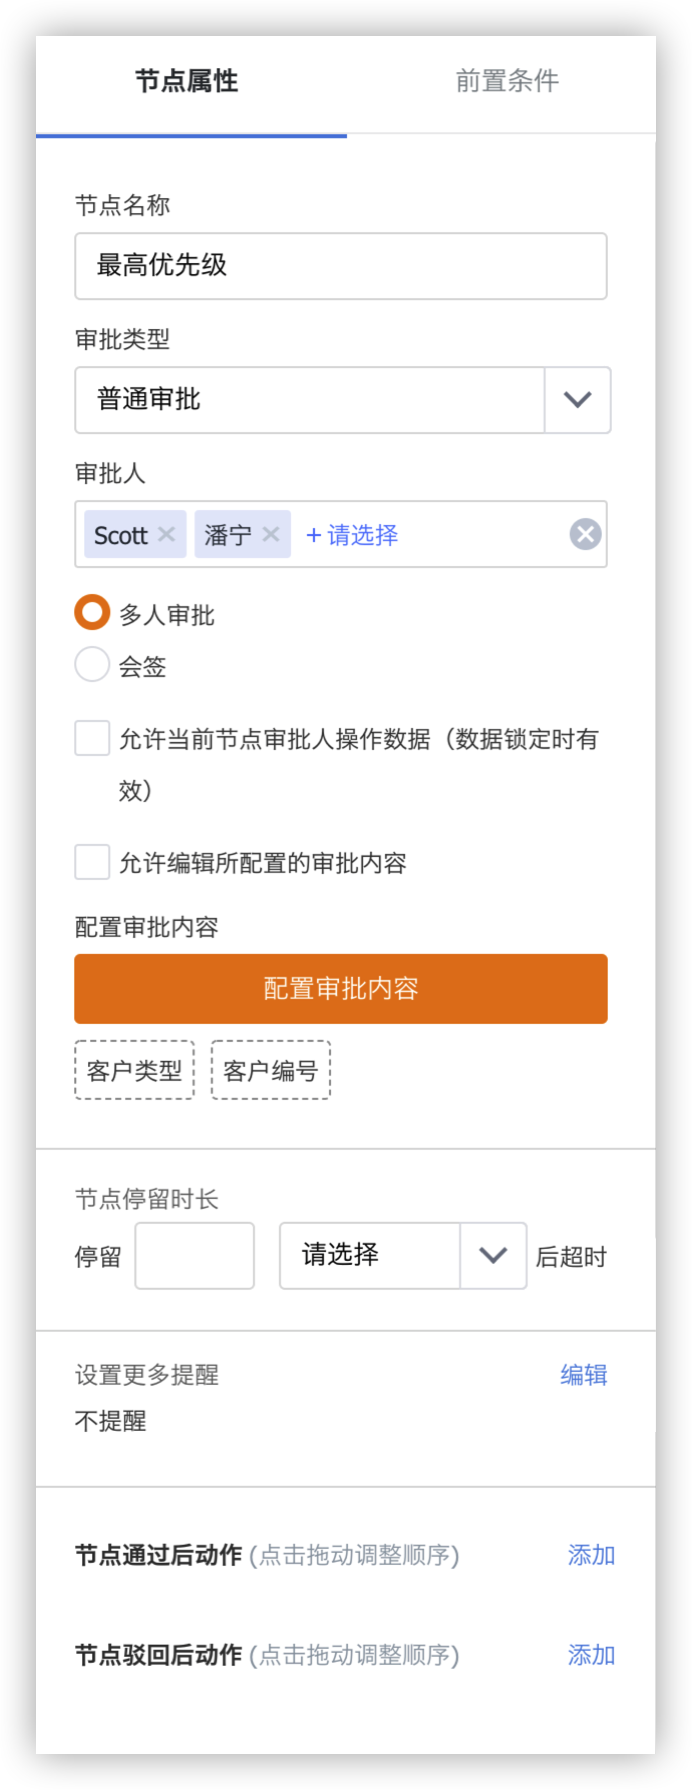The width and height of the screenshot is (692, 1790).
Task: Click the plus 请选择 add approver link
Action: click(352, 535)
